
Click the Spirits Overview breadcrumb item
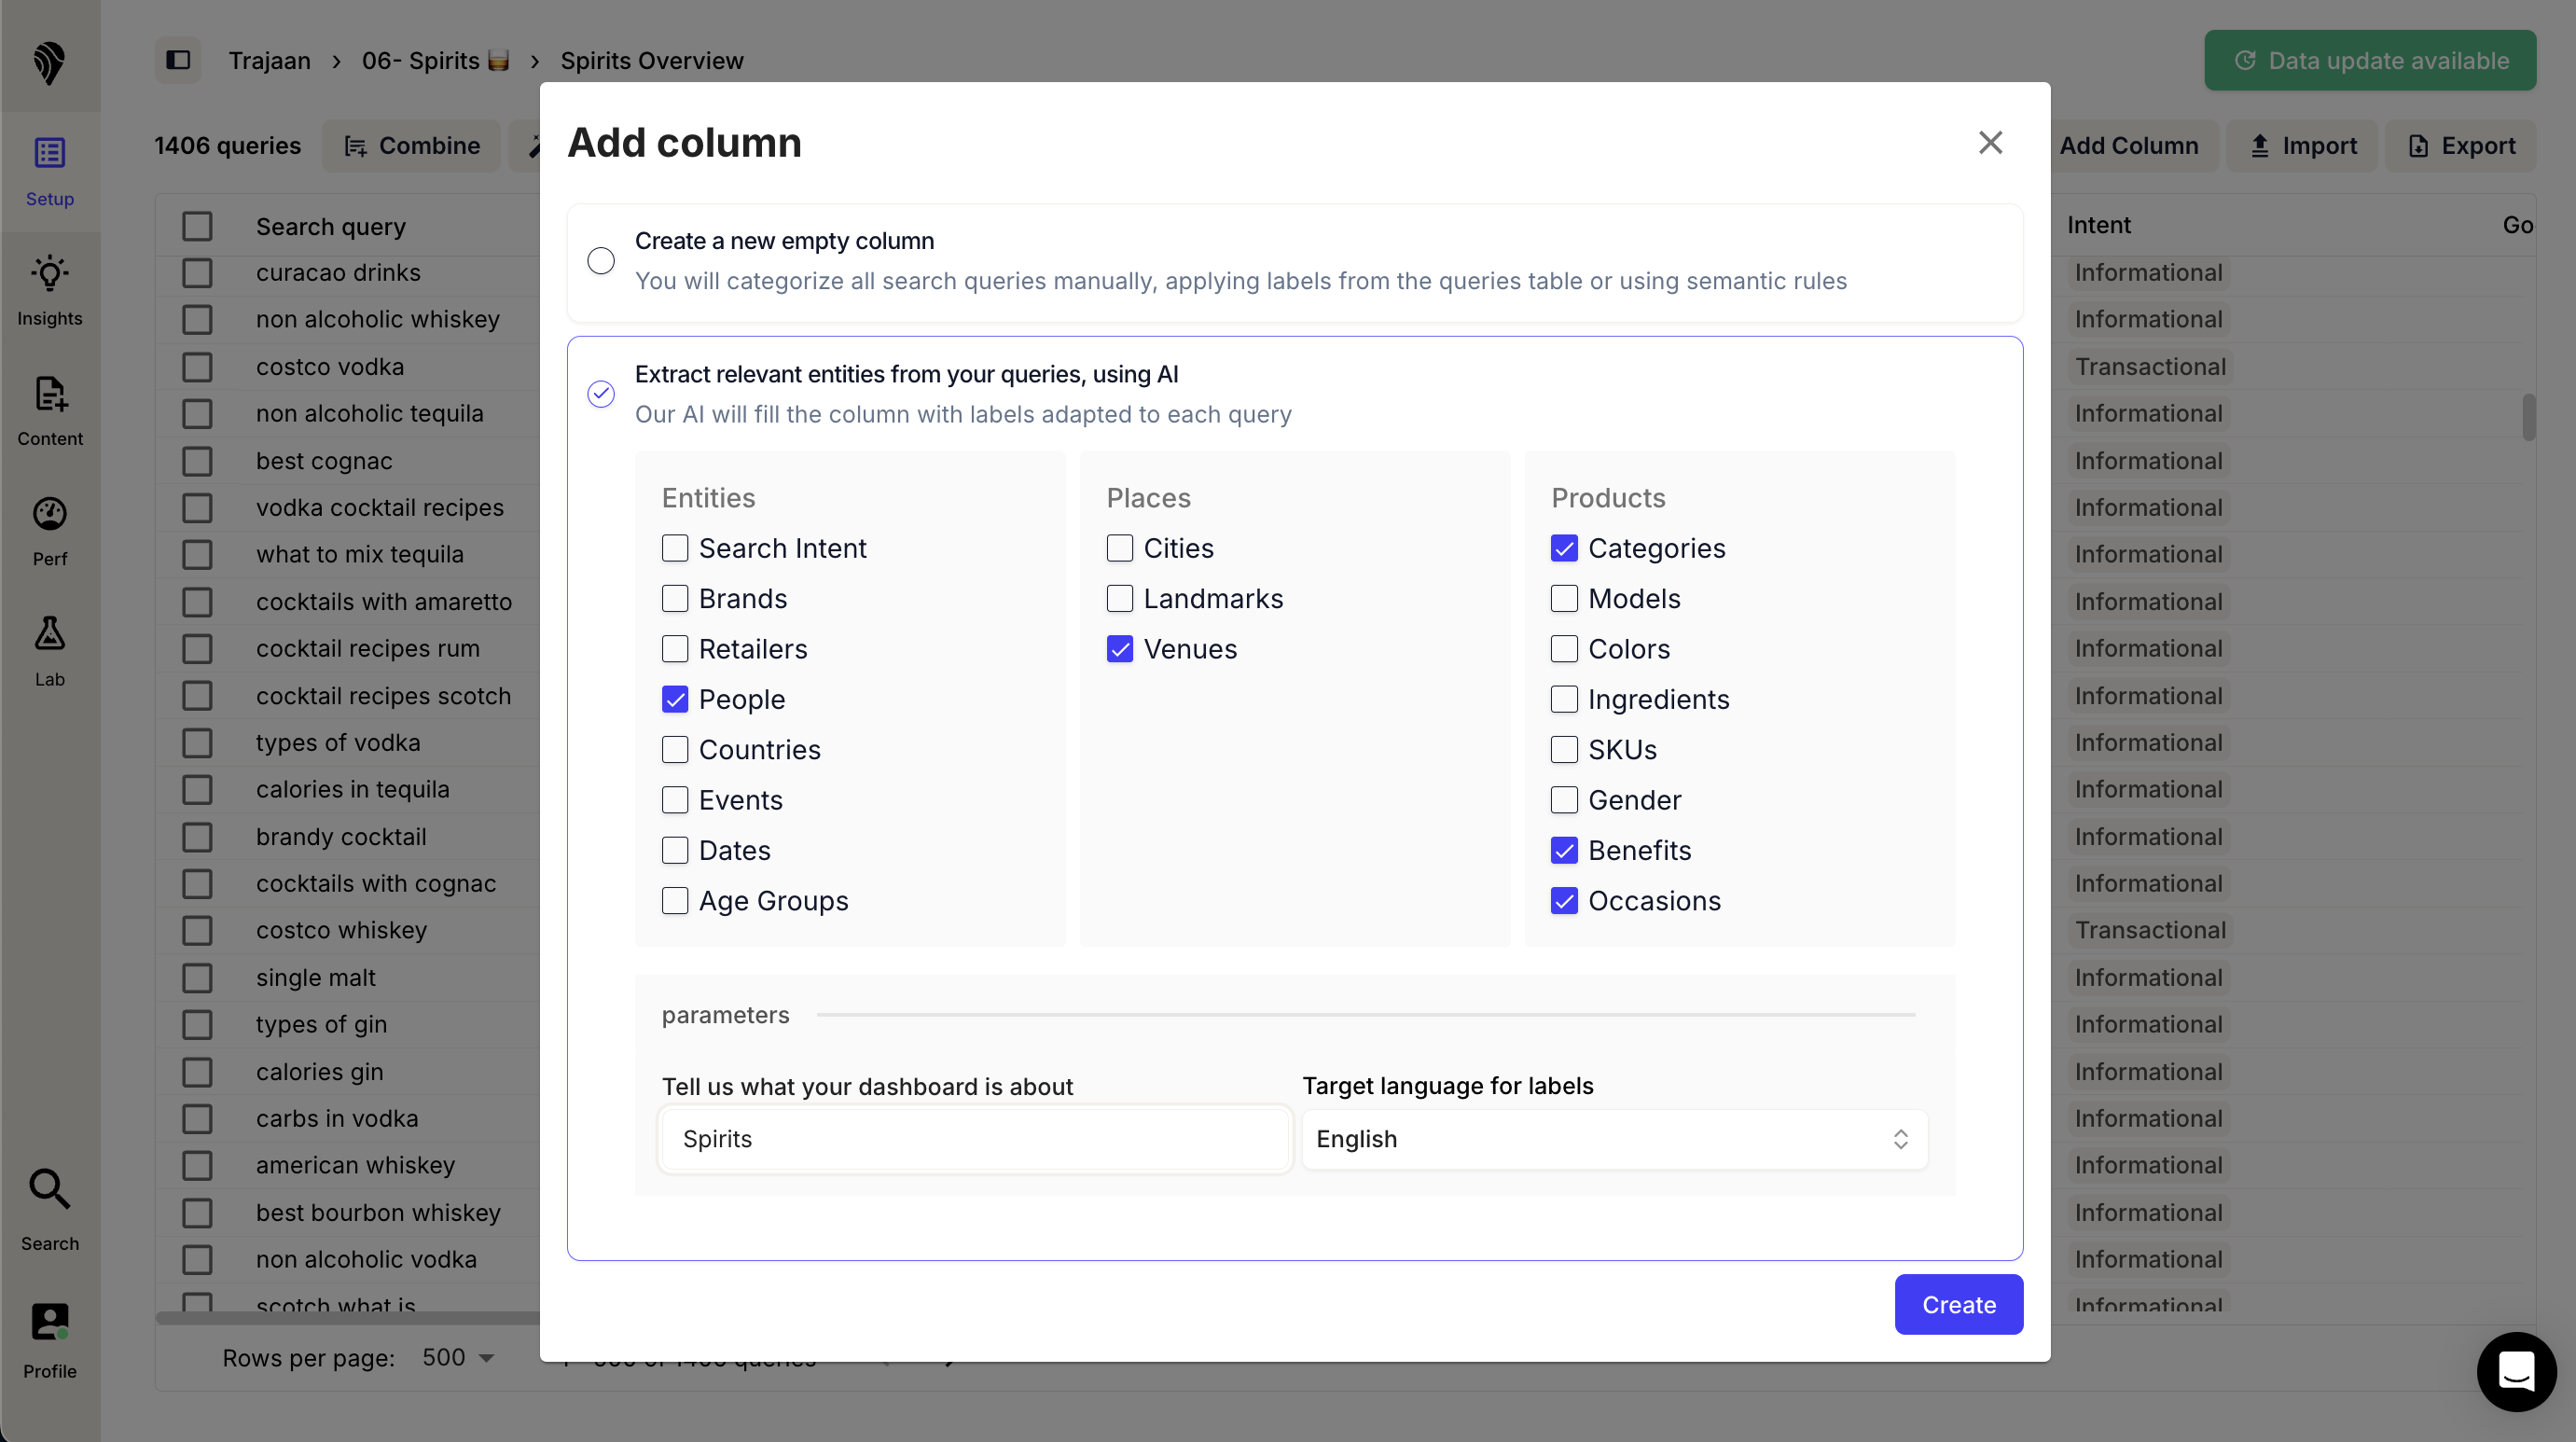(651, 60)
